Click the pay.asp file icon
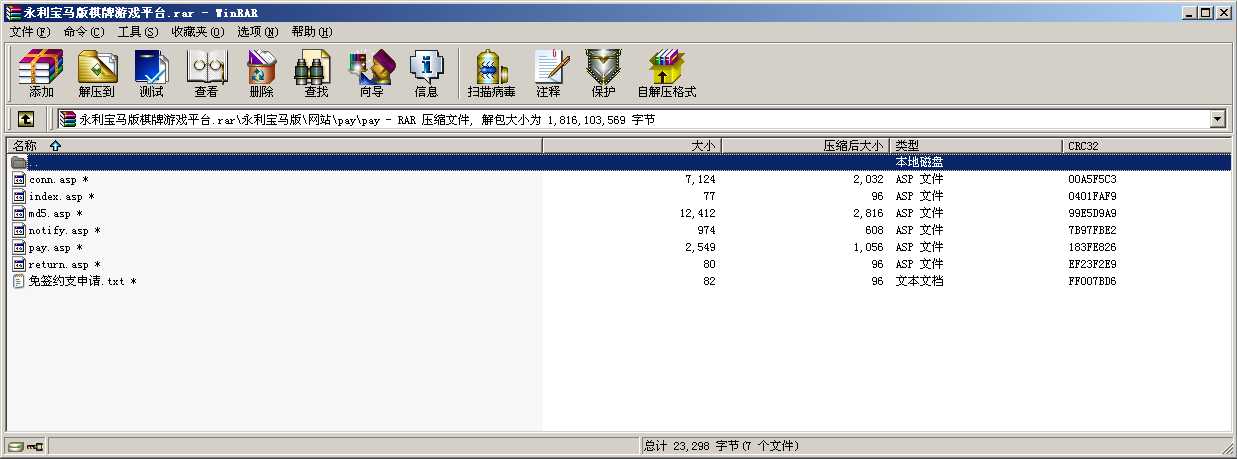Viewport: 1237px width, 459px height. 19,247
